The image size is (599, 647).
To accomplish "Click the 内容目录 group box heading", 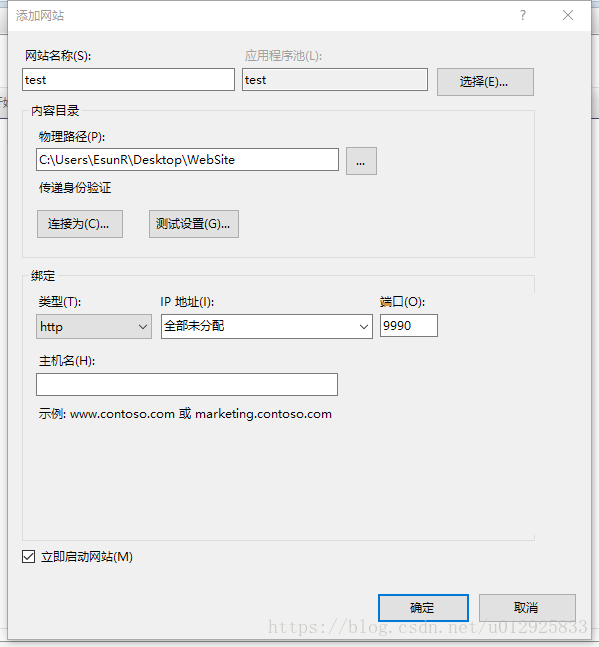I will click(x=55, y=111).
